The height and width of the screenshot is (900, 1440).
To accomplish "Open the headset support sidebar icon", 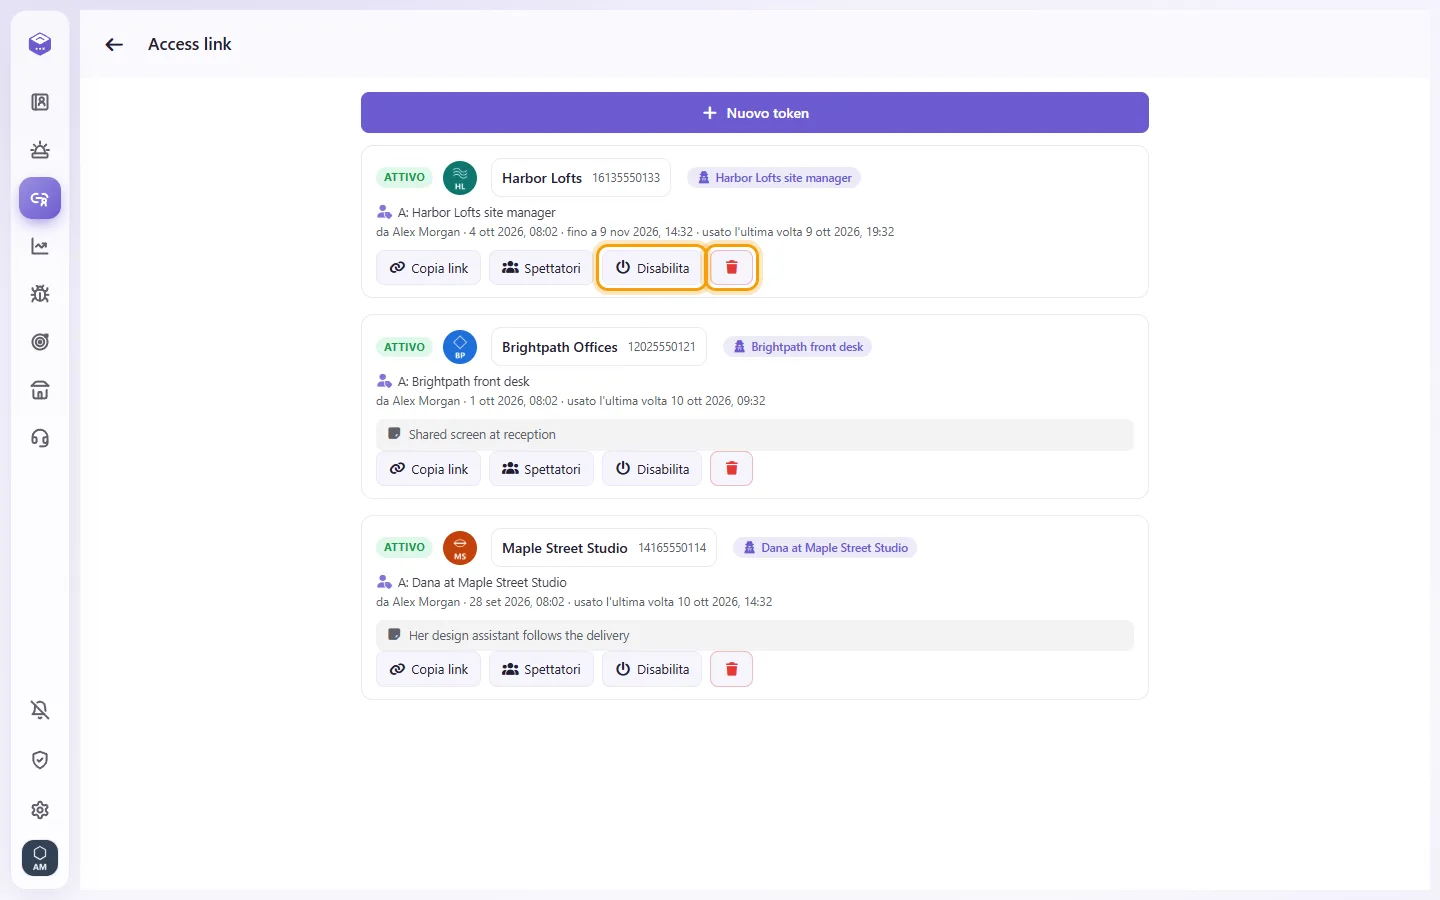I will pyautogui.click(x=40, y=438).
